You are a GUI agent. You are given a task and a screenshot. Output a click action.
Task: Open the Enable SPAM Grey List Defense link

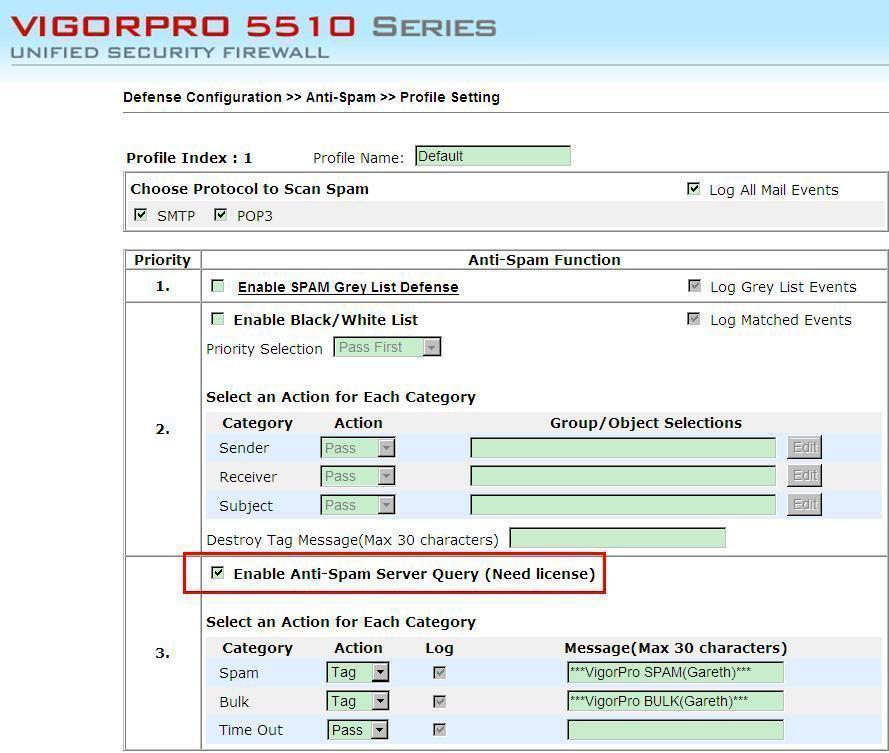[x=348, y=287]
